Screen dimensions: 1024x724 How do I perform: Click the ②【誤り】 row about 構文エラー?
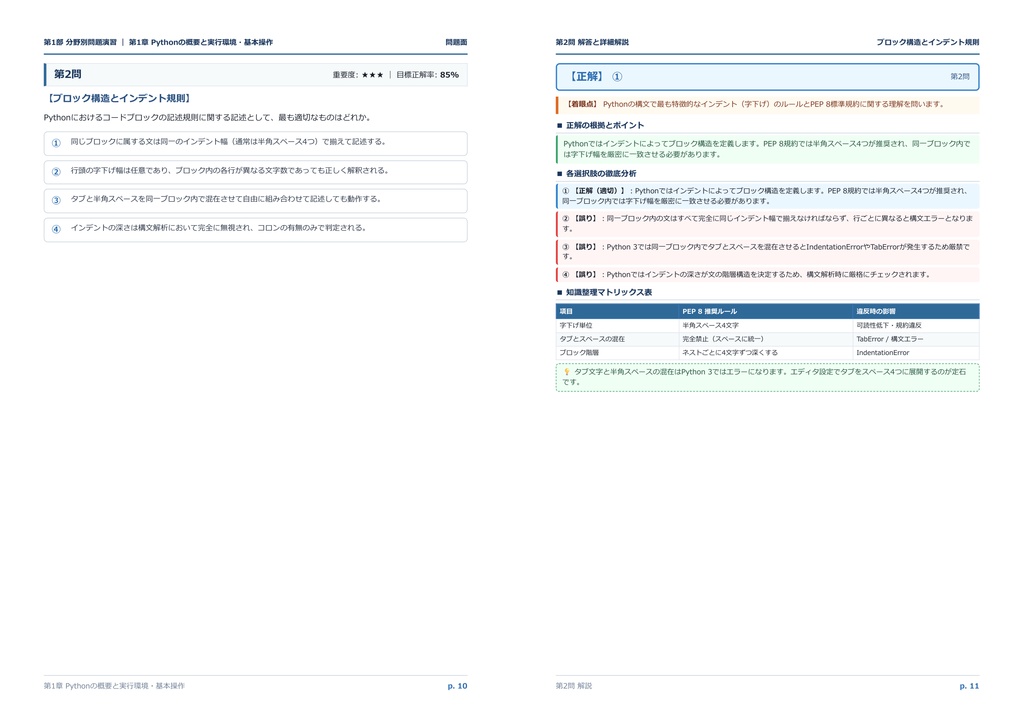pyautogui.click(x=767, y=223)
